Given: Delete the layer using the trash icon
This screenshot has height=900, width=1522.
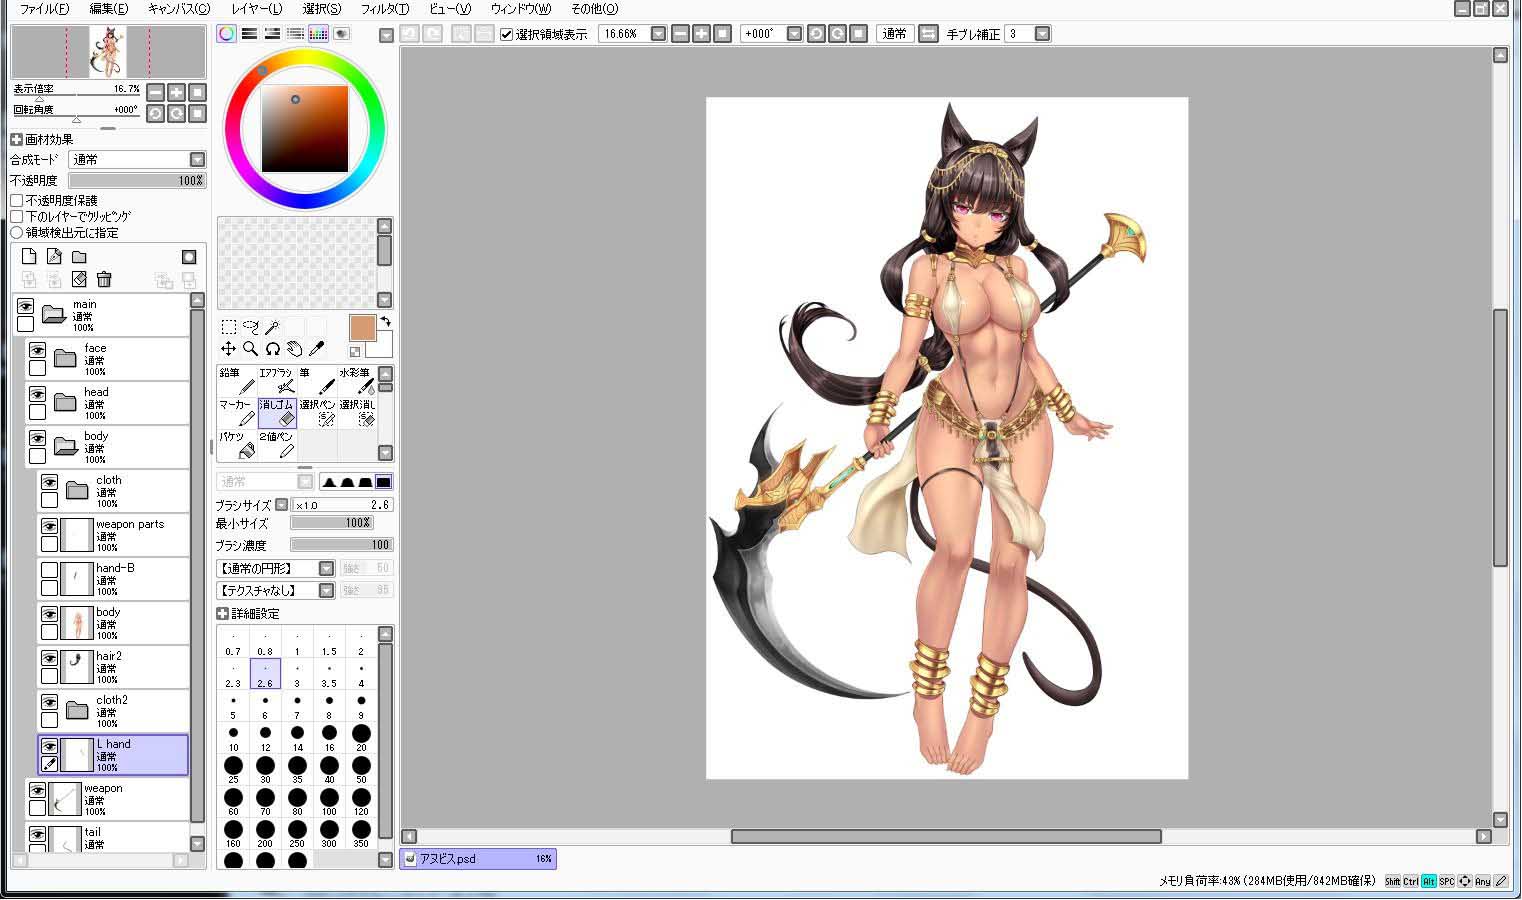Looking at the screenshot, I should coord(104,279).
